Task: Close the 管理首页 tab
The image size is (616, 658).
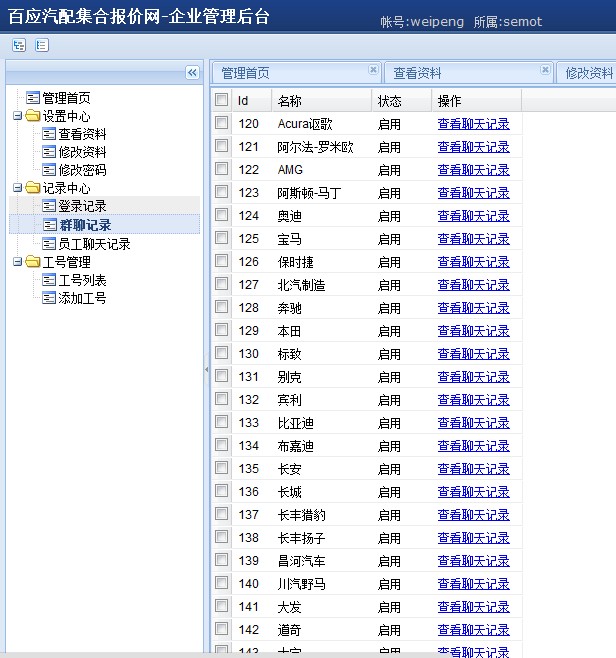Action: point(373,69)
